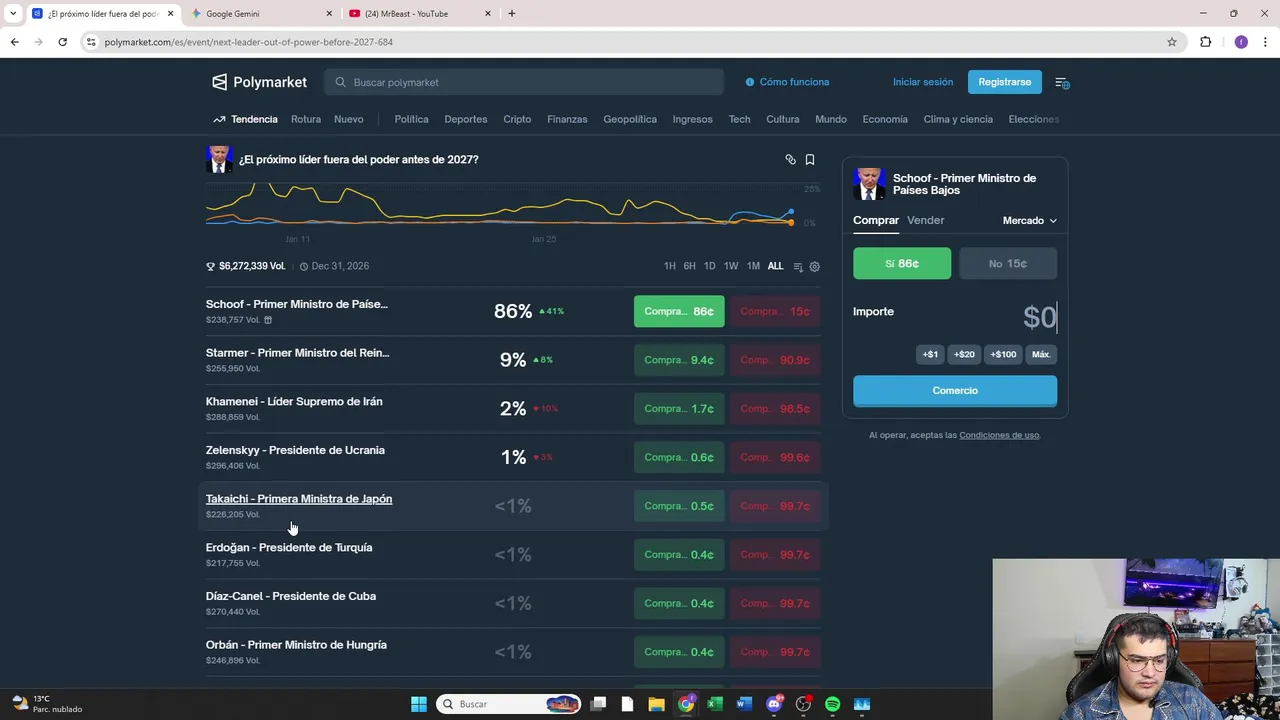Click the Buscar polymarket search field

coord(524,82)
